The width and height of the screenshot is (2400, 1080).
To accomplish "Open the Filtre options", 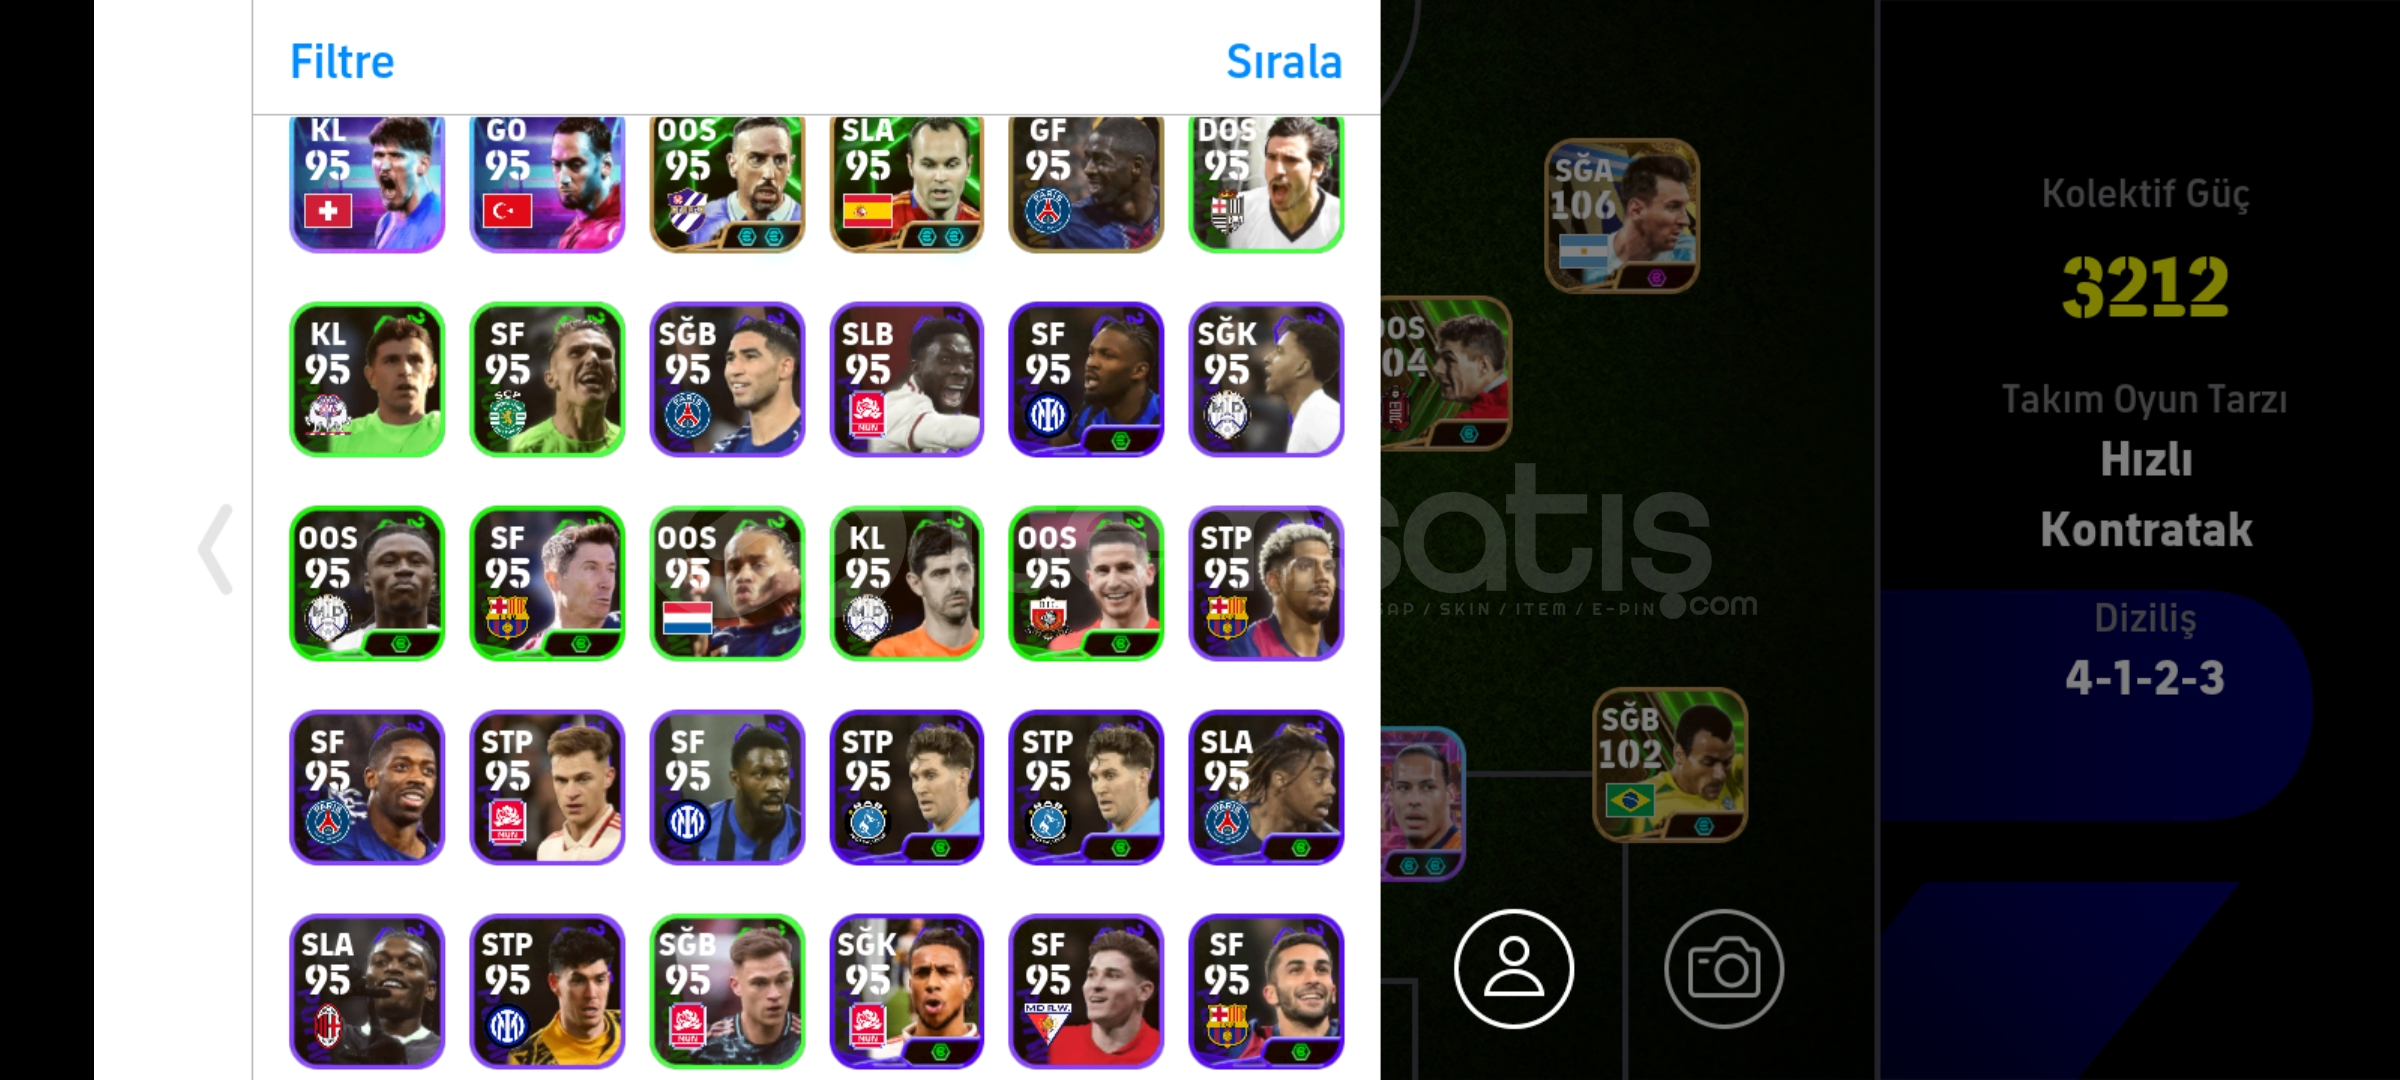I will click(x=342, y=62).
